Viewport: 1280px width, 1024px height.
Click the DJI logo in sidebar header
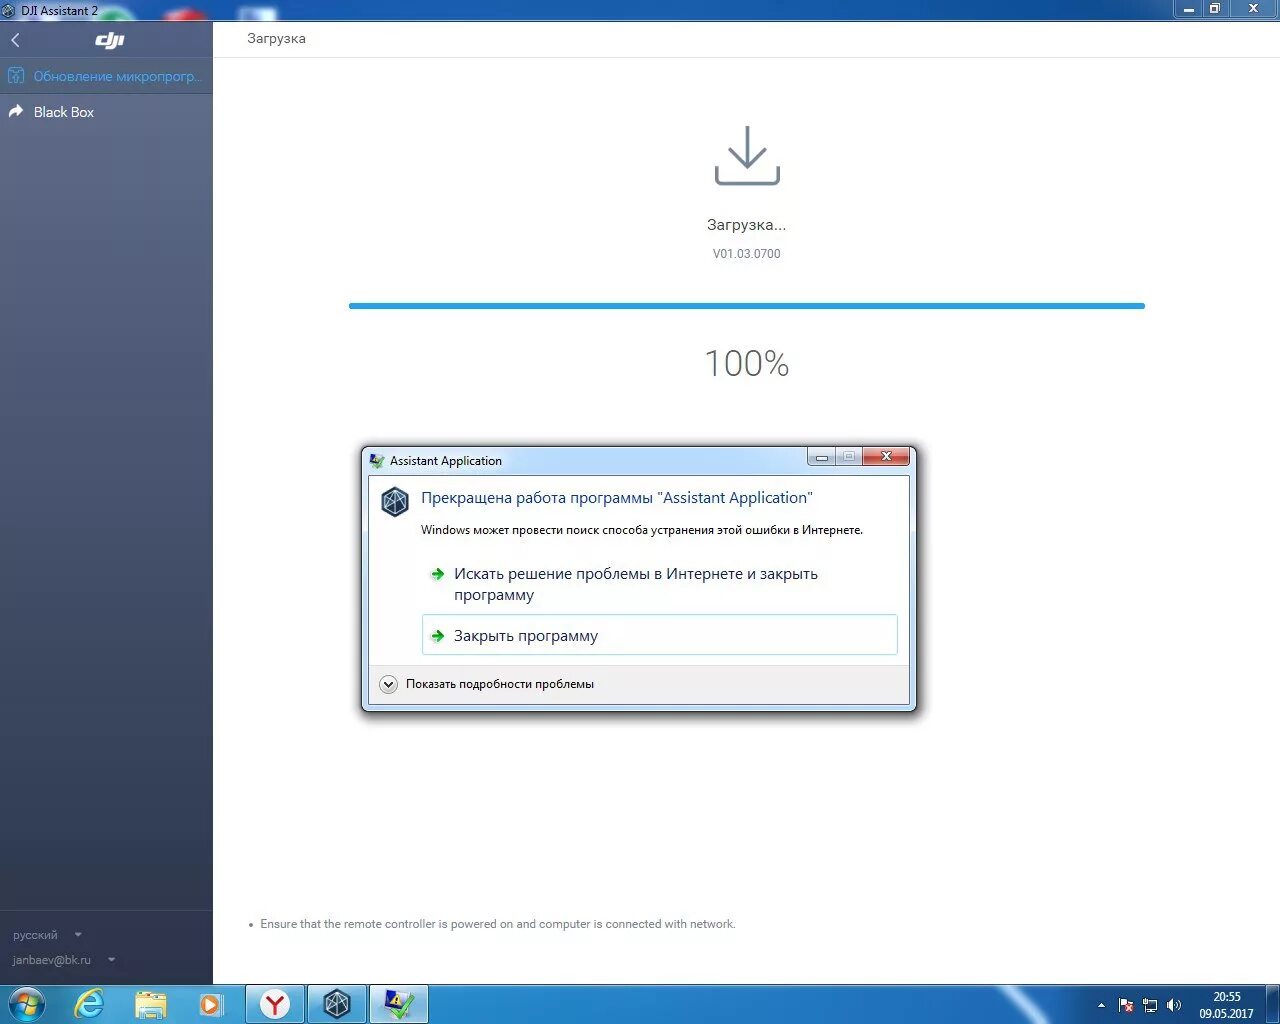pyautogui.click(x=110, y=40)
